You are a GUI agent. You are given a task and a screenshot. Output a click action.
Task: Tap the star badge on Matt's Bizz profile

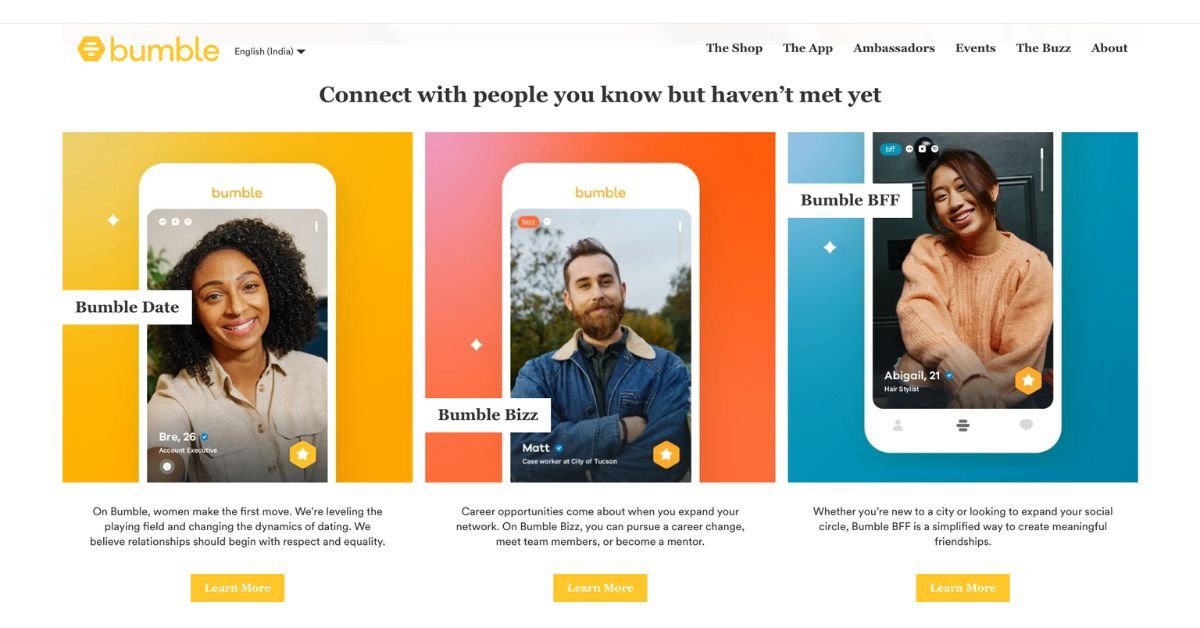666,455
